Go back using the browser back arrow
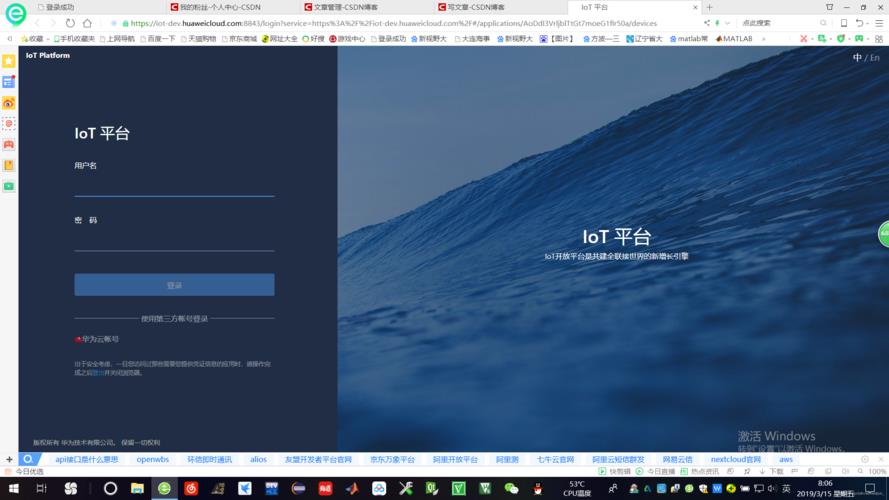The height and width of the screenshot is (500, 889). 37,23
